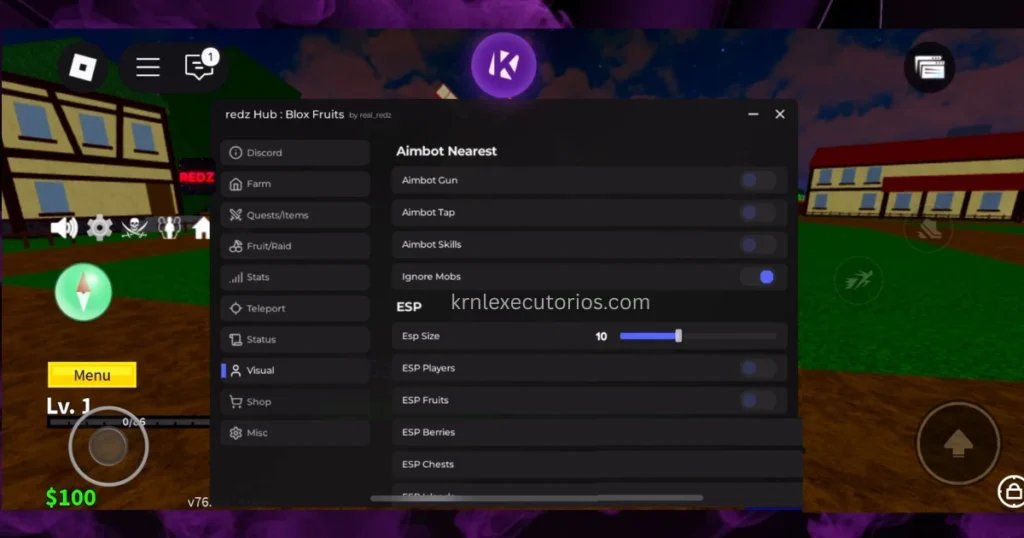Open the Shop tab

[x=295, y=402]
